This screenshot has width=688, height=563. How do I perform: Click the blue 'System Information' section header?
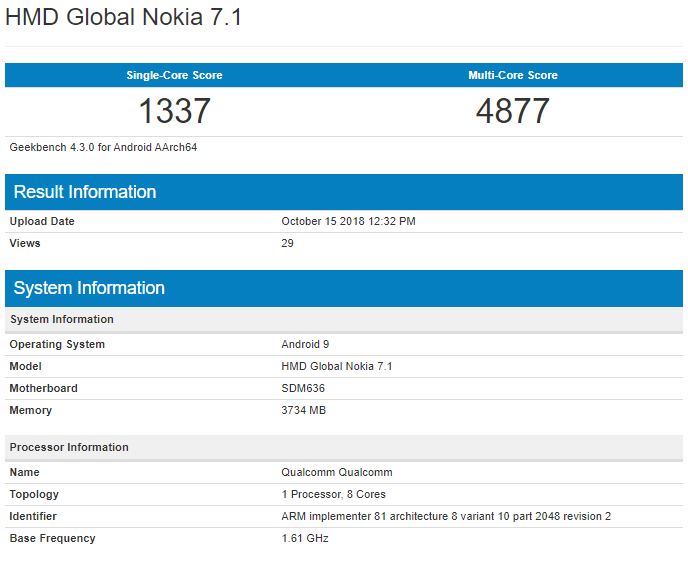tap(344, 288)
